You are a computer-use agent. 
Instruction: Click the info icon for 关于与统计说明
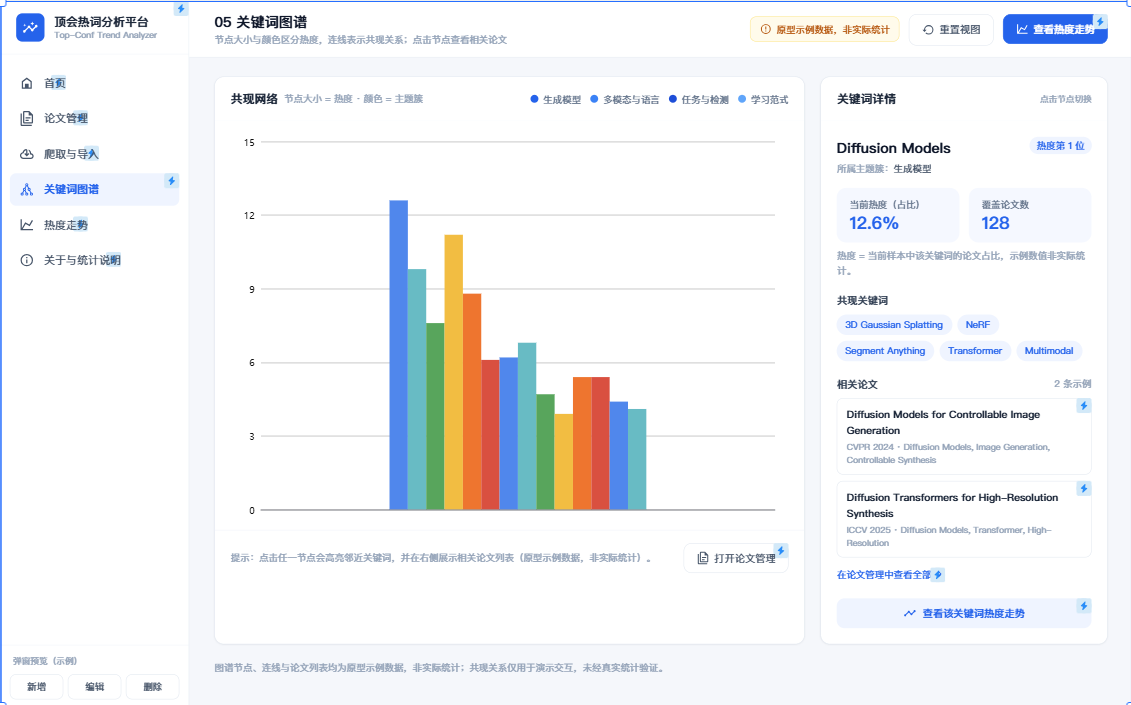click(27, 260)
